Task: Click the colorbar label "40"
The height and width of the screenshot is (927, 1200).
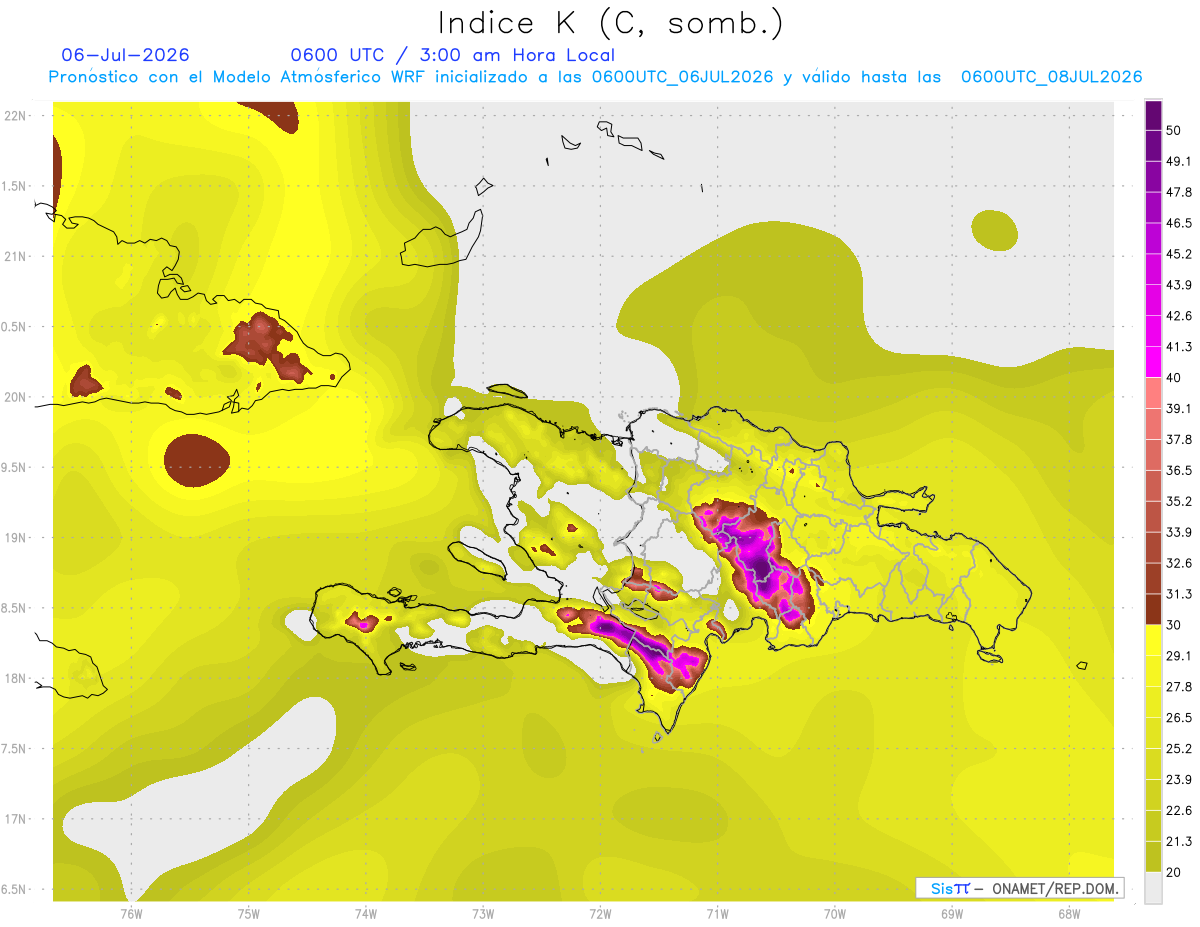Action: tap(1175, 378)
